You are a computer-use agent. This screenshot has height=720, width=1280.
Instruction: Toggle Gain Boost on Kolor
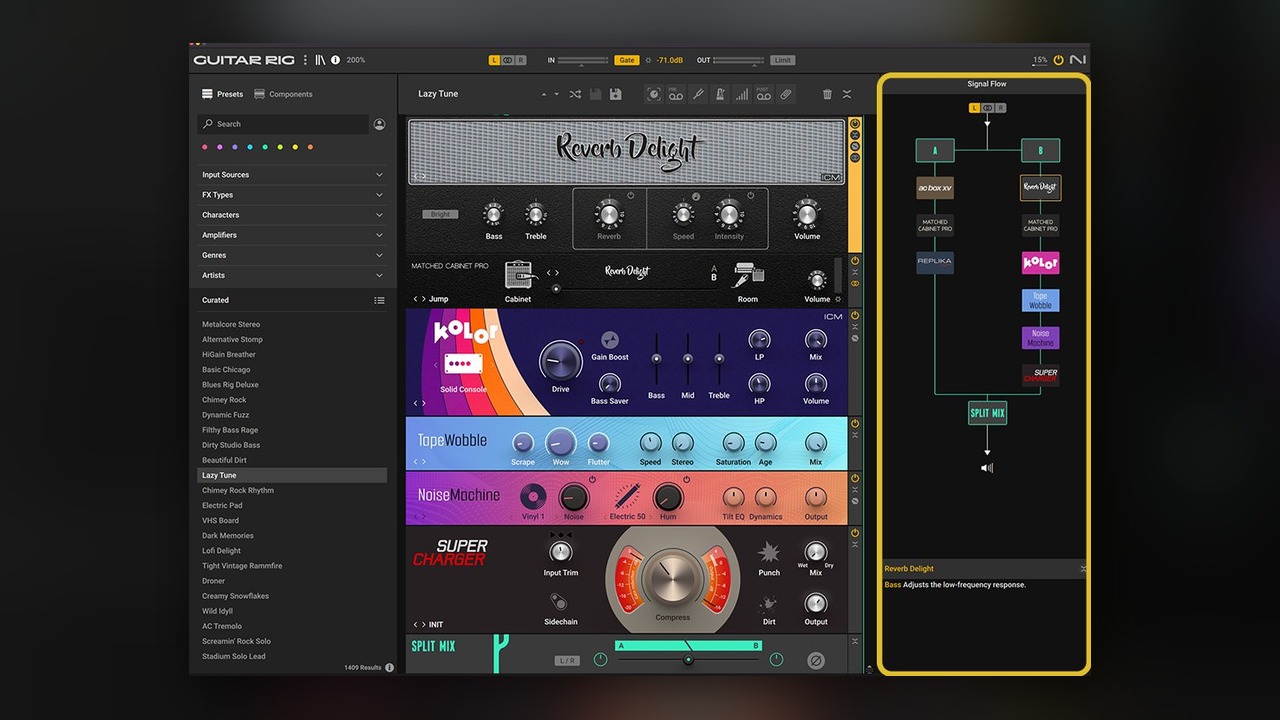pos(609,341)
